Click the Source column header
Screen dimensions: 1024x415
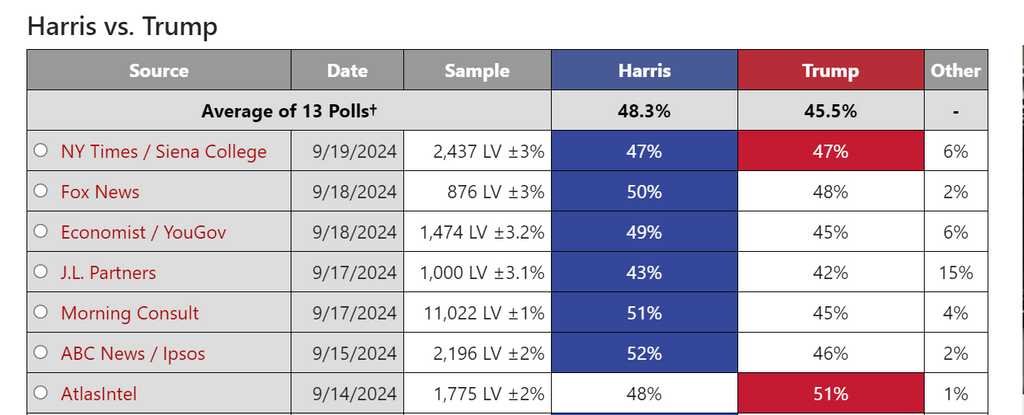[x=158, y=70]
